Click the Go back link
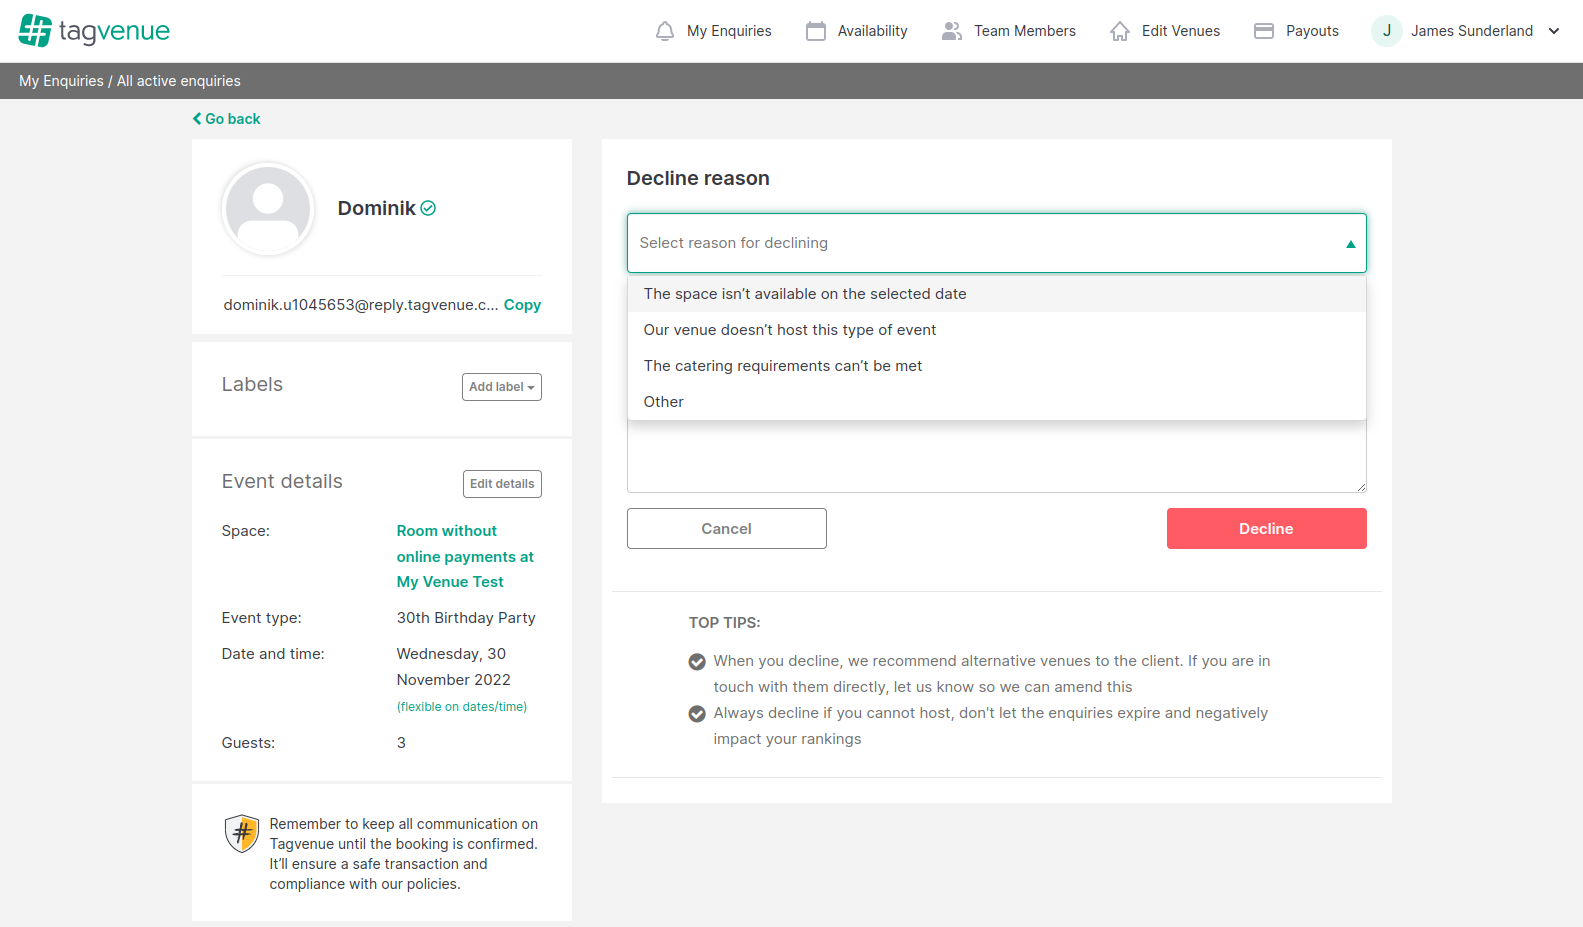This screenshot has width=1583, height=927. pyautogui.click(x=227, y=119)
